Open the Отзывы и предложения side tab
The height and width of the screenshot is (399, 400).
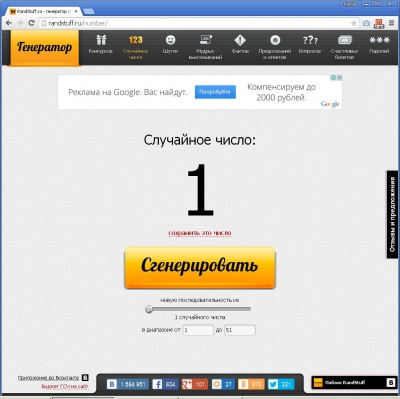click(x=393, y=214)
